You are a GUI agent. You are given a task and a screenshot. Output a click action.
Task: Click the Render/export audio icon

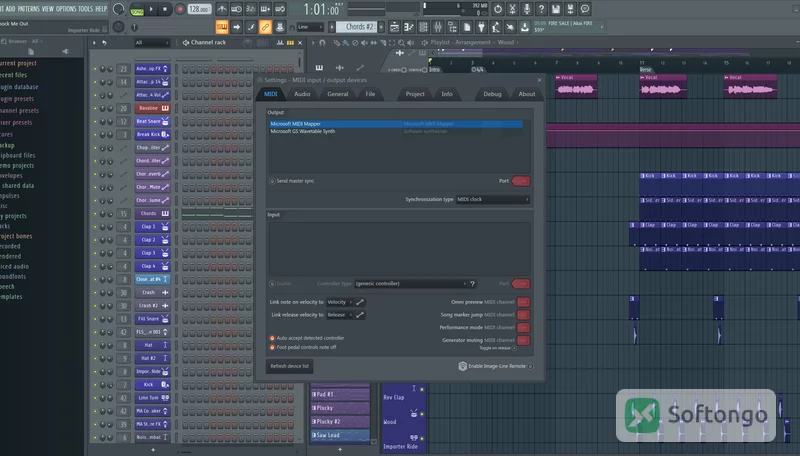coord(570,9)
